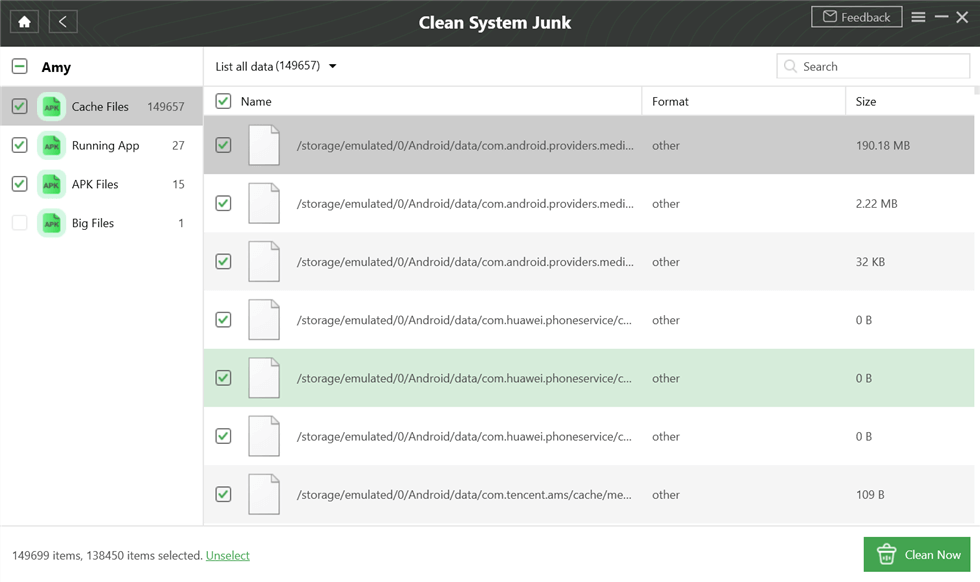Enable the Big Files checkbox
980x582 pixels.
(19, 223)
